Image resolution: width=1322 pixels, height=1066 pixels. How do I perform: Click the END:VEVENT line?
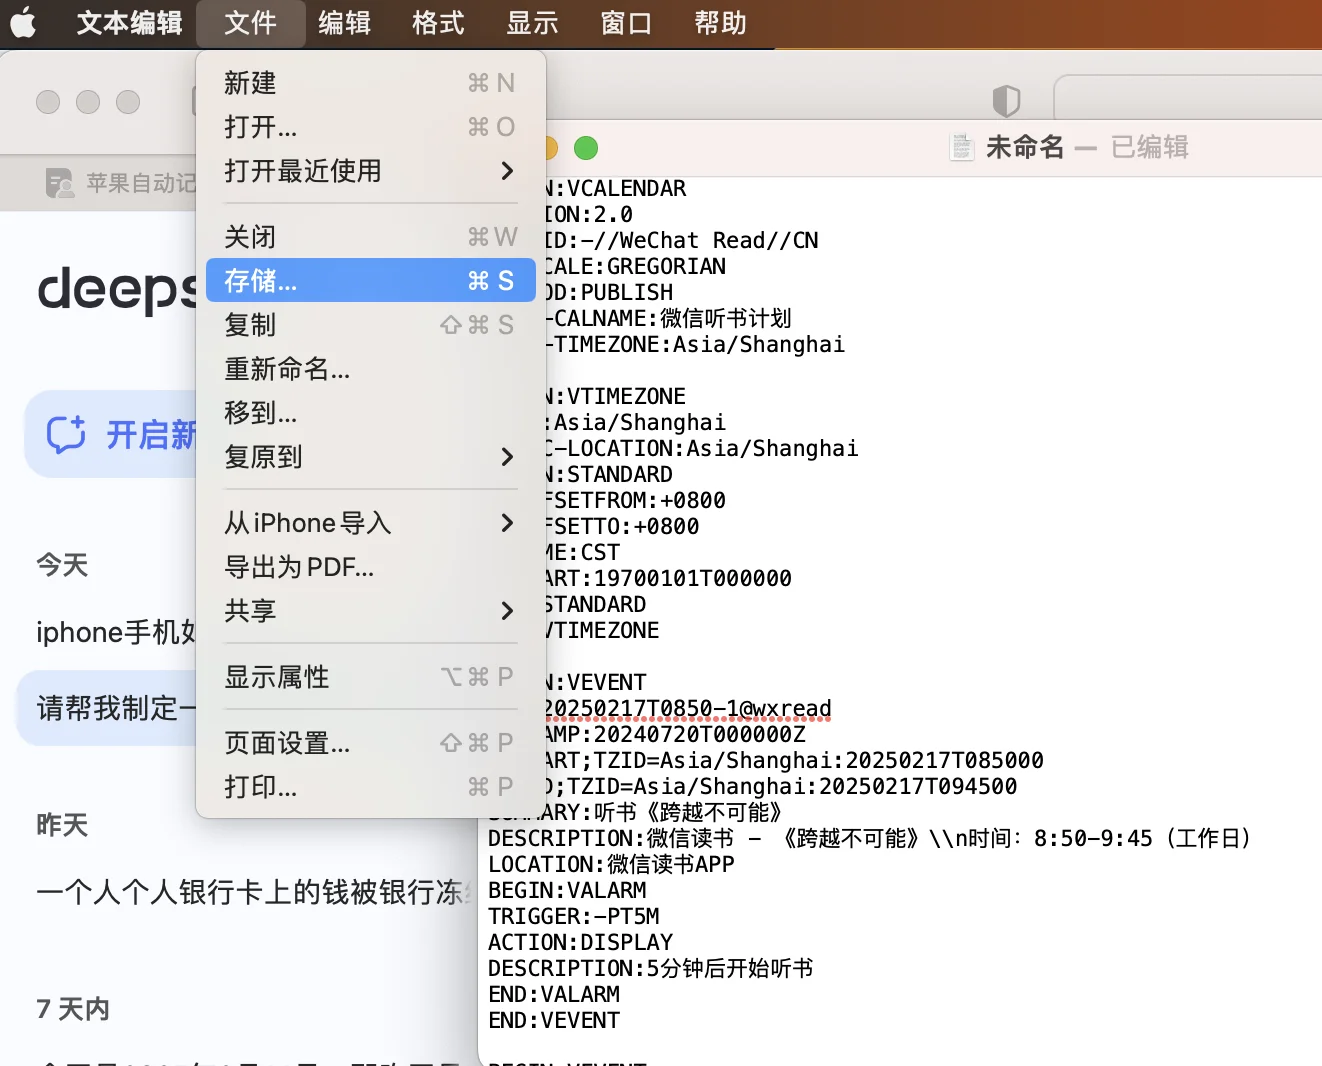pyautogui.click(x=554, y=1020)
